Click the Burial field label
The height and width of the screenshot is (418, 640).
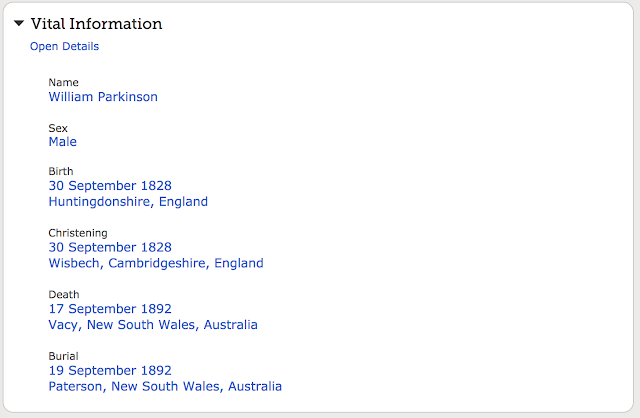[x=63, y=356]
